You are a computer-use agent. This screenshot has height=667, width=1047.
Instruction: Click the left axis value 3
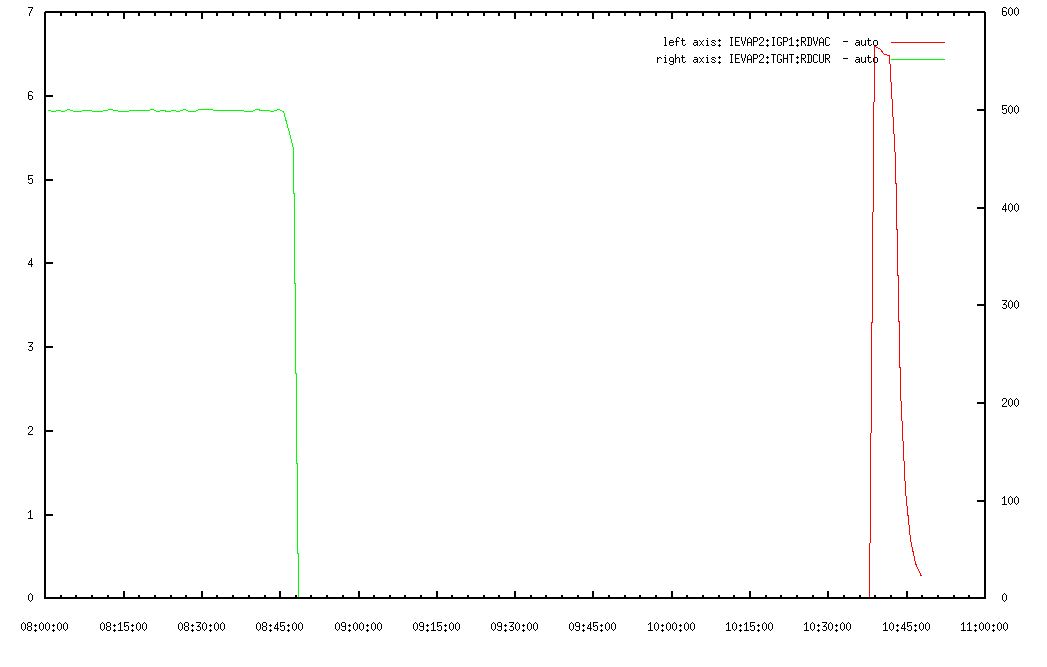pos(30,347)
